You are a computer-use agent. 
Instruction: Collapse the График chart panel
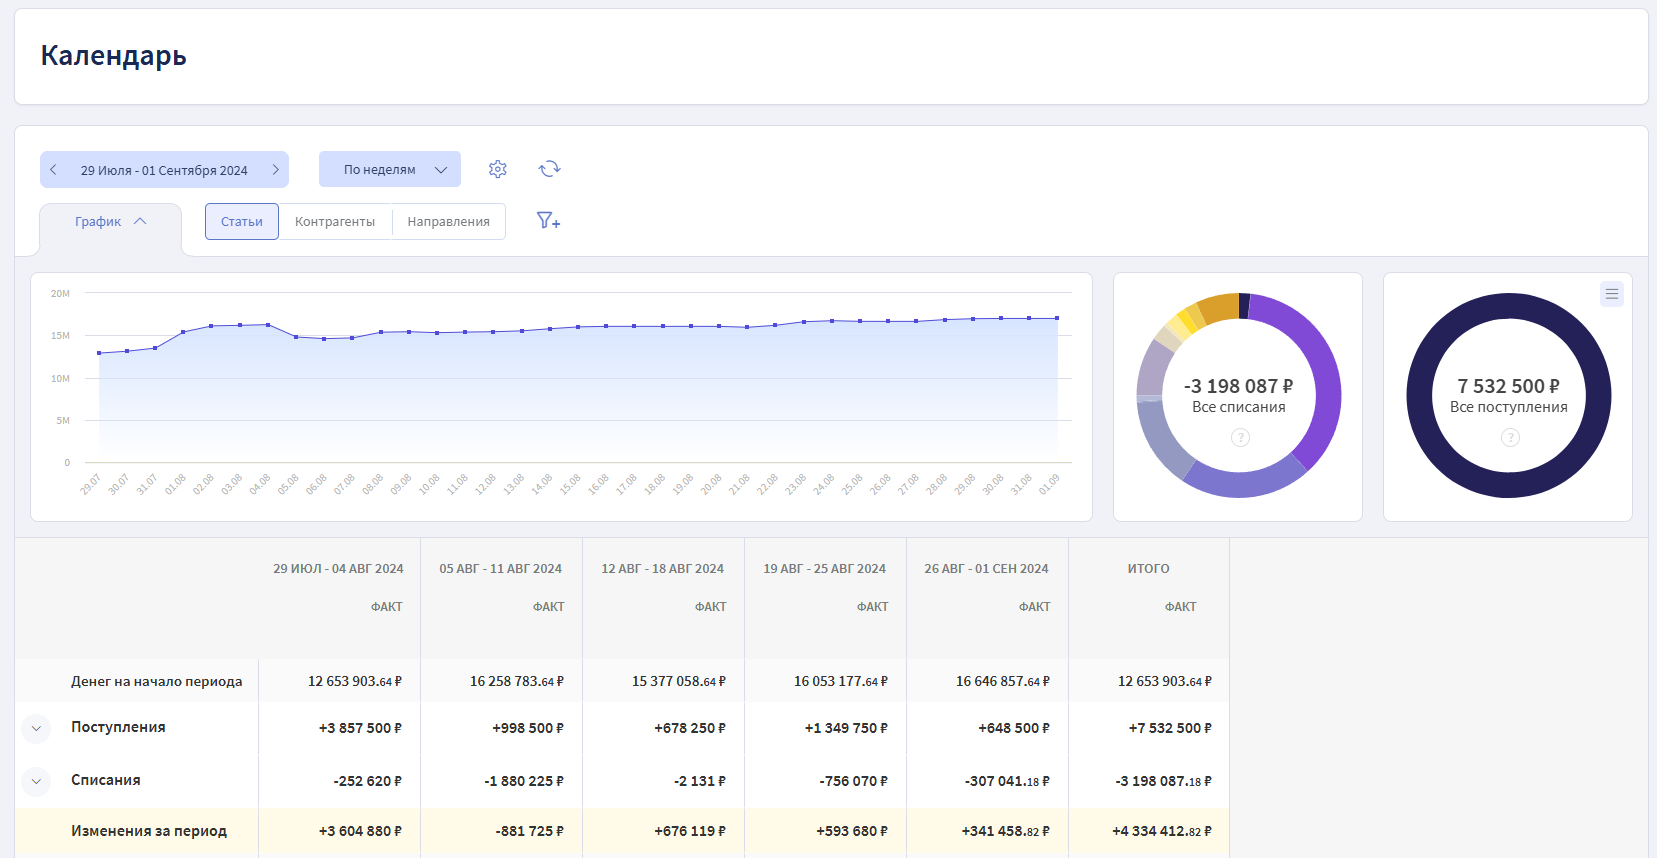coord(110,222)
